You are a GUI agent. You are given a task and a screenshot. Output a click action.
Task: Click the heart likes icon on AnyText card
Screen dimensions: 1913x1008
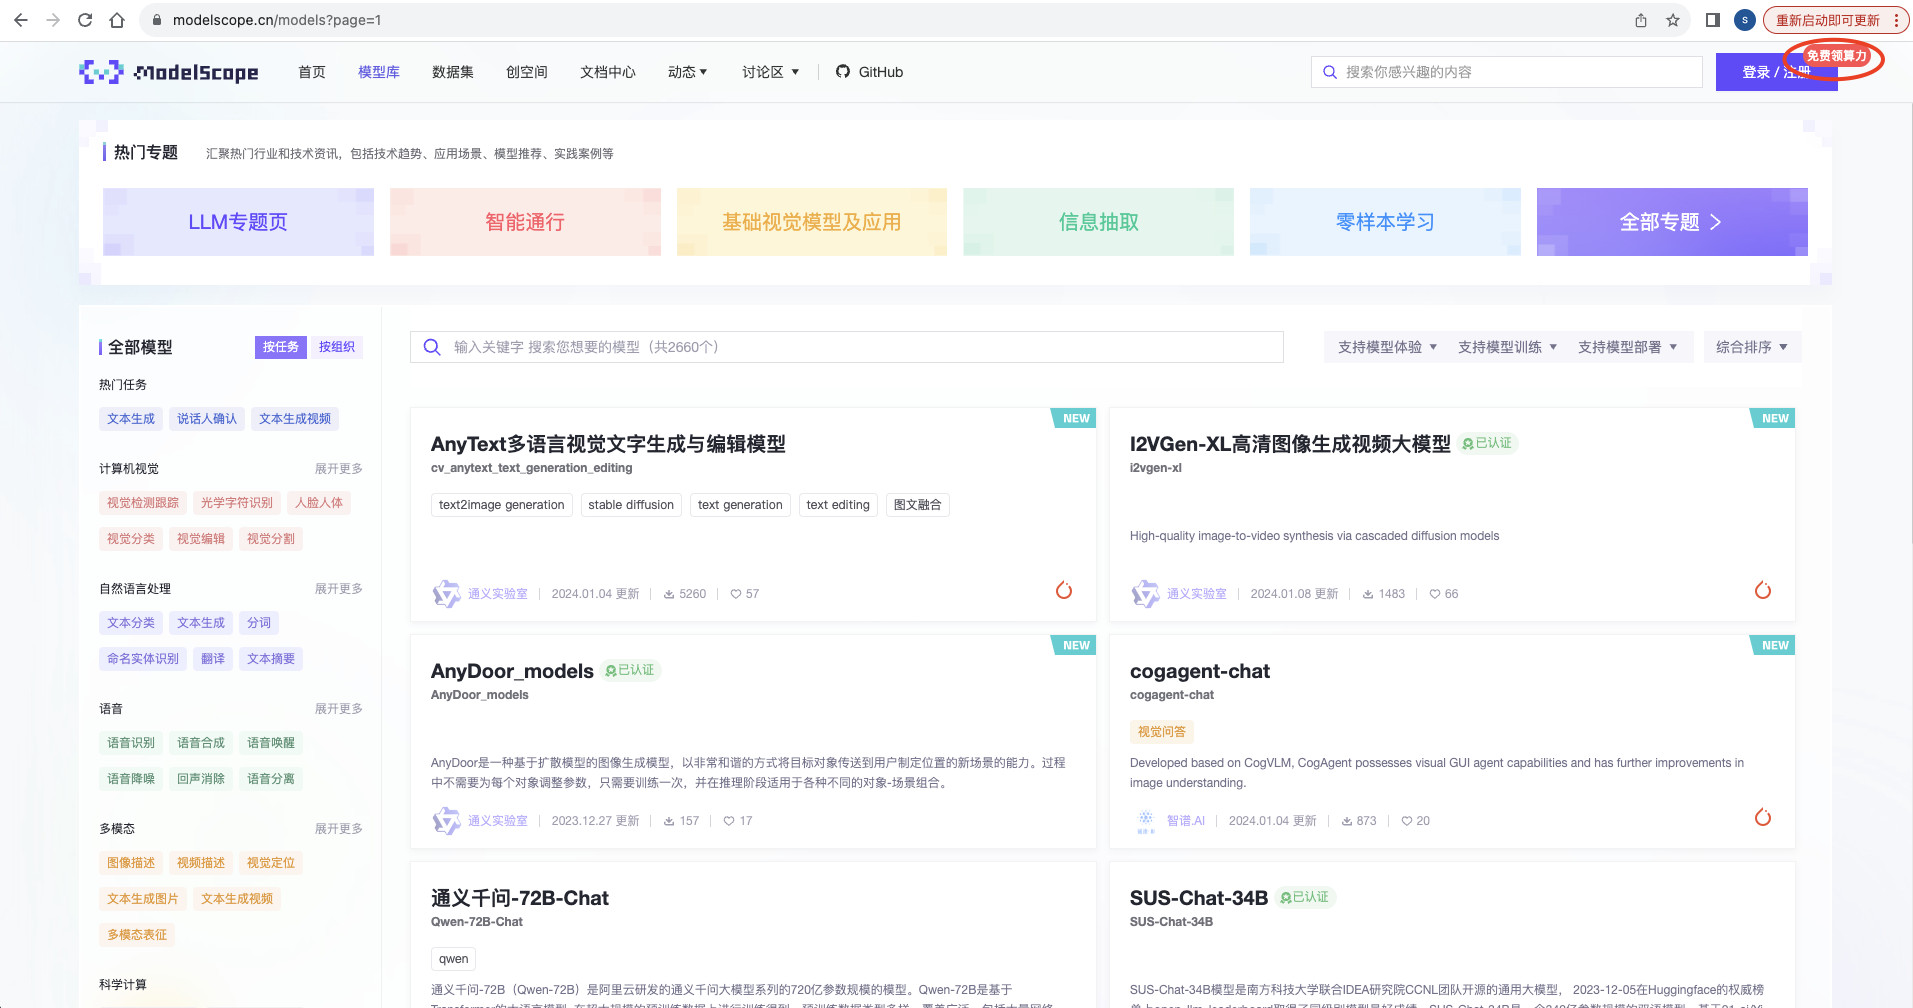(x=736, y=594)
